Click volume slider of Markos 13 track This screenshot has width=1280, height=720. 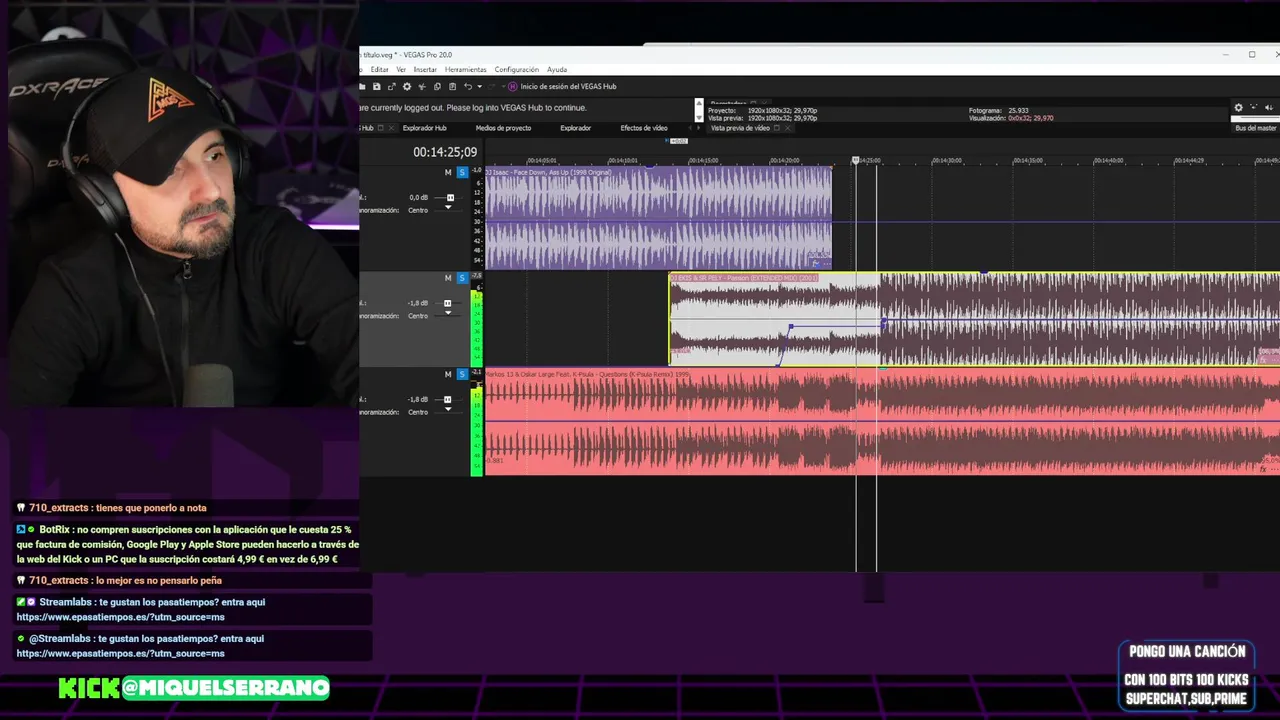pyautogui.click(x=448, y=399)
